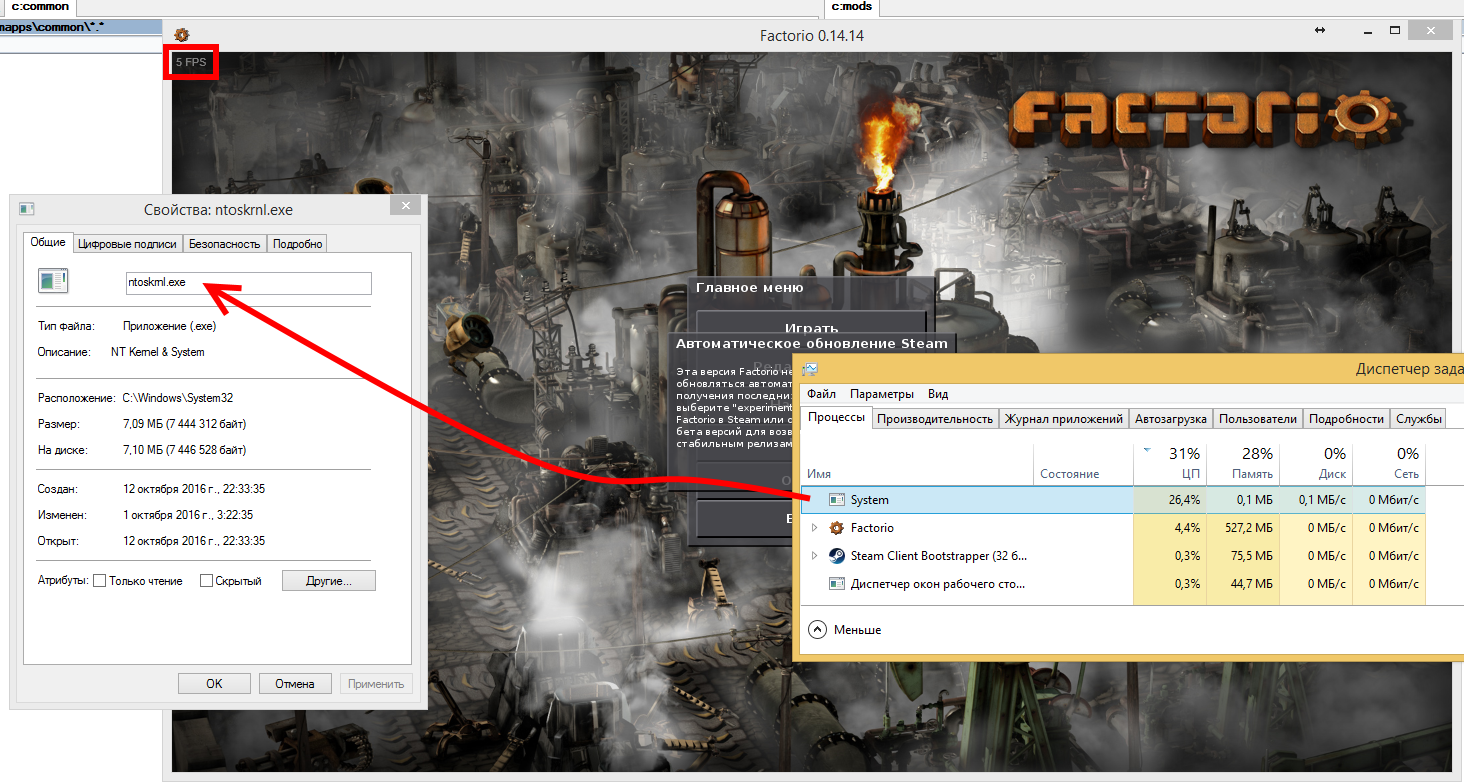1464x782 pixels.
Task: Click the Task Manager title bar icon
Action: [x=810, y=369]
